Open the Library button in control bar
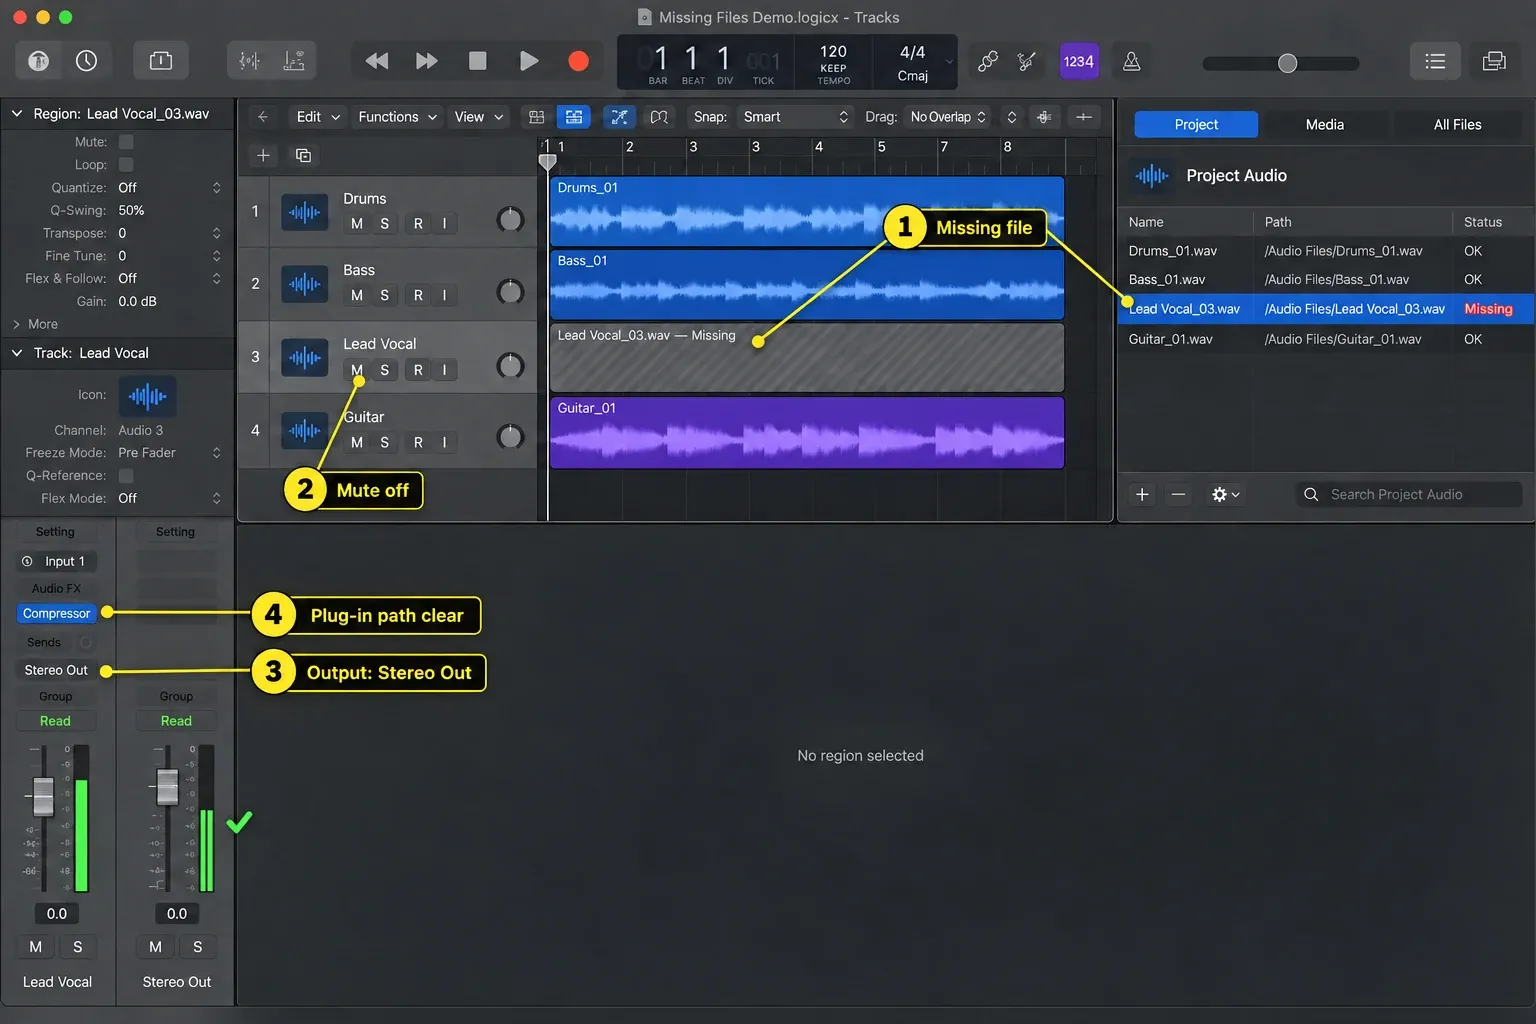The width and height of the screenshot is (1536, 1024). [x=38, y=61]
